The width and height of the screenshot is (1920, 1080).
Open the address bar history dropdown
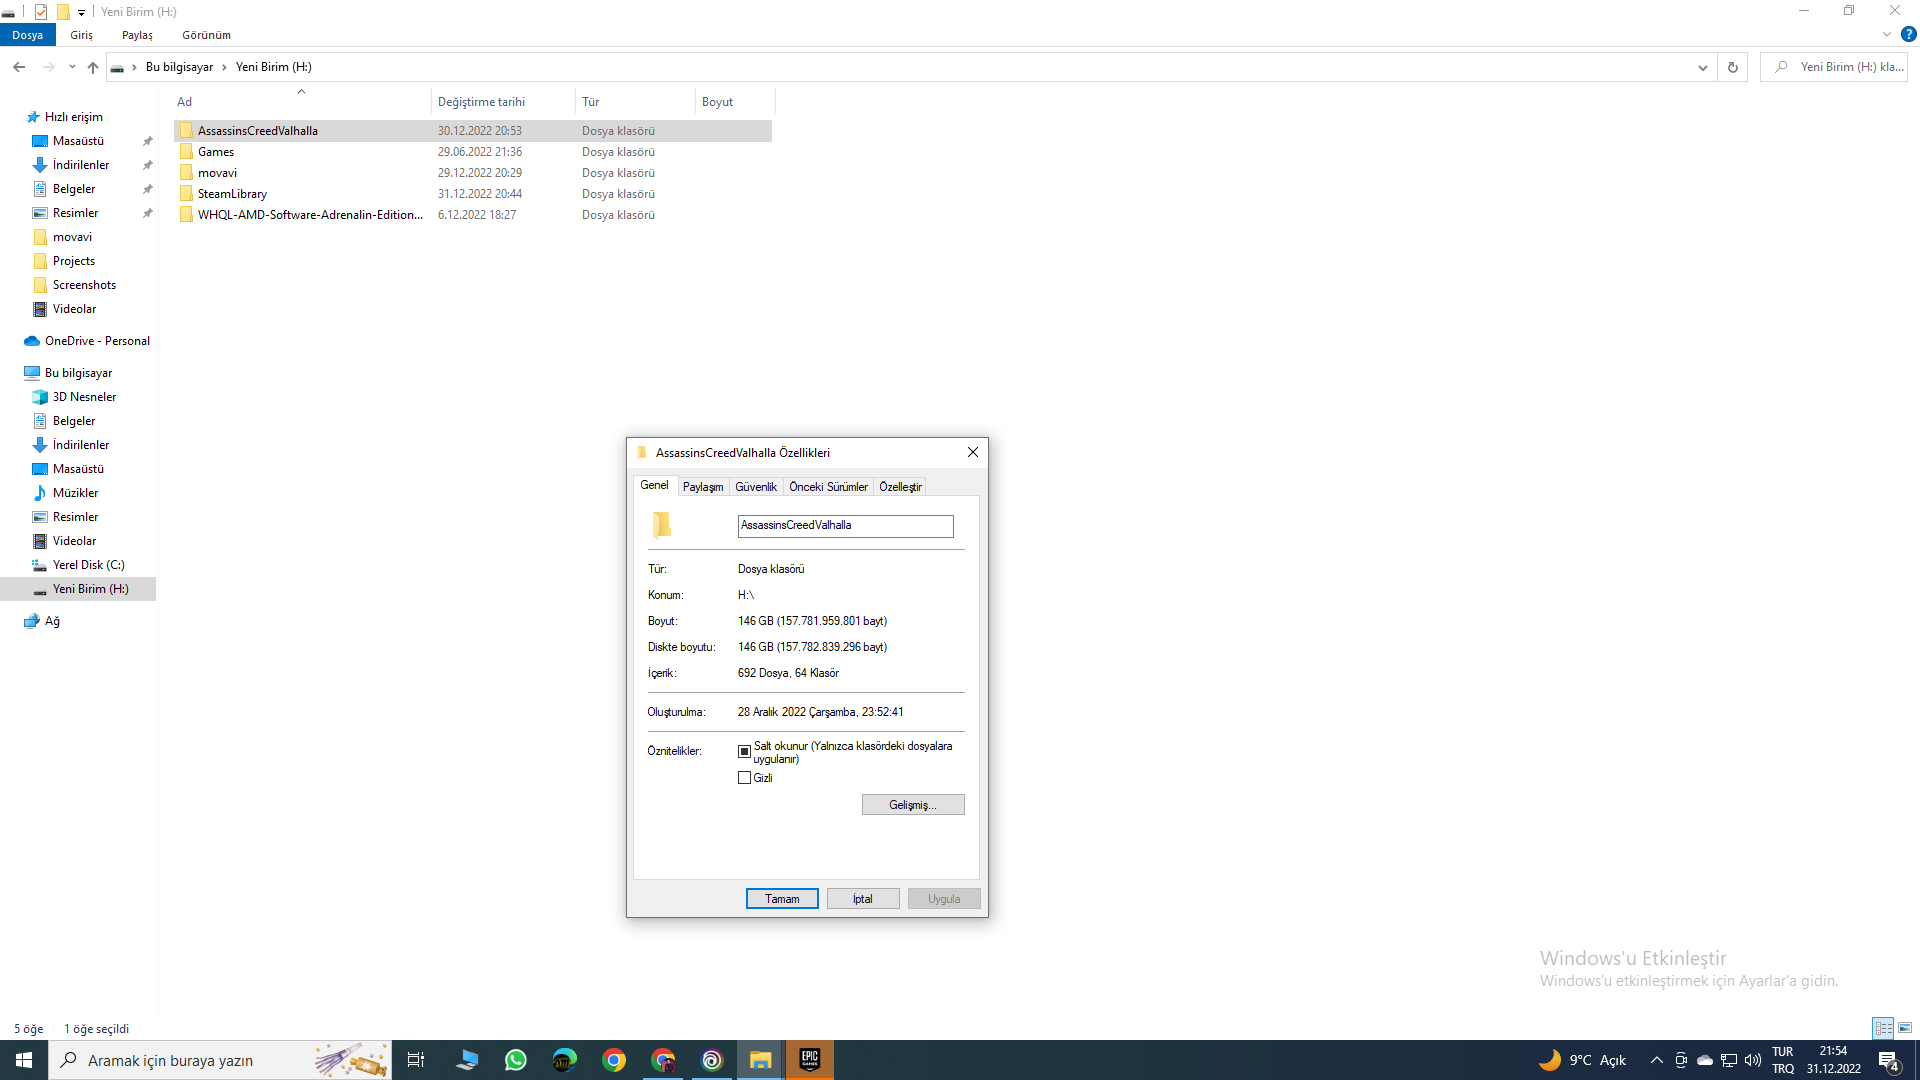(1702, 67)
